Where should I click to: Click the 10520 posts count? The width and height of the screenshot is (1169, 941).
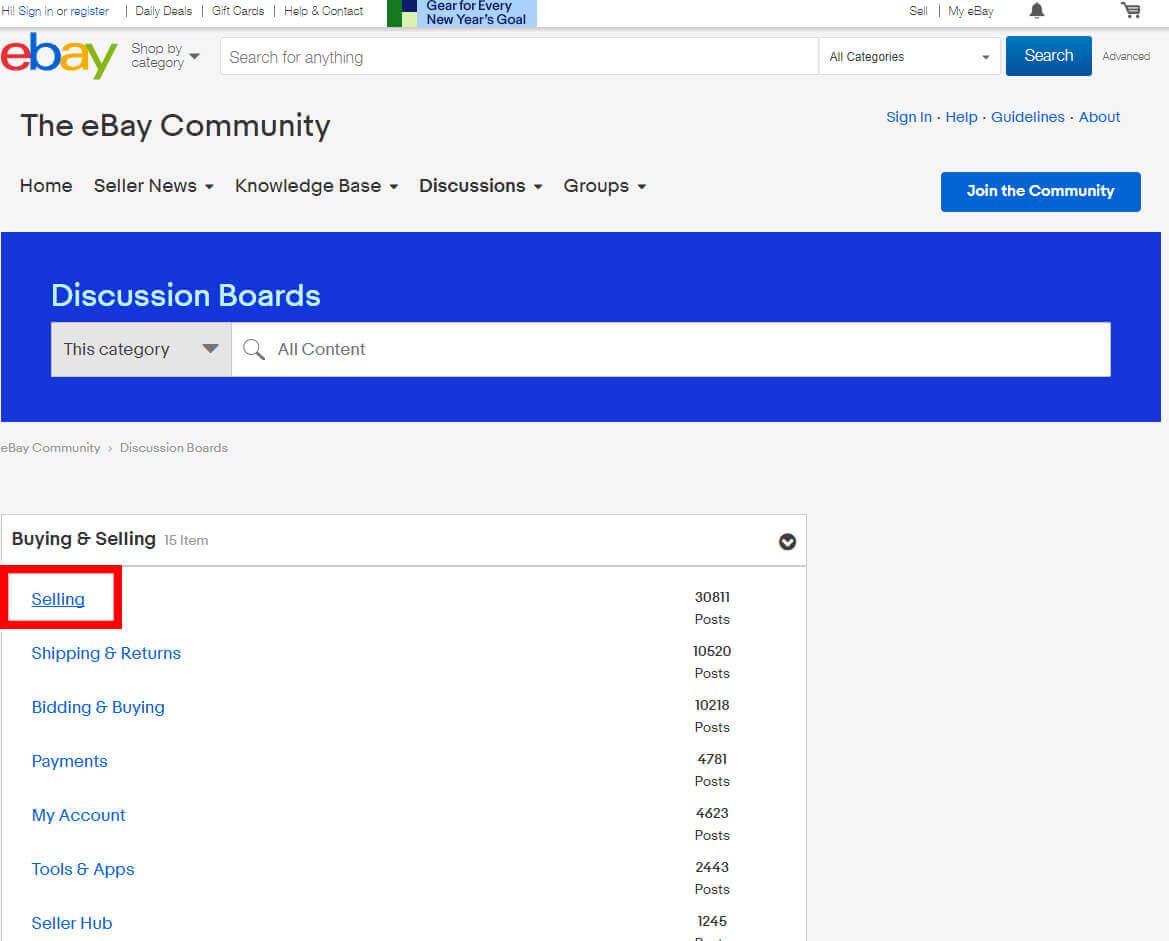pos(712,651)
